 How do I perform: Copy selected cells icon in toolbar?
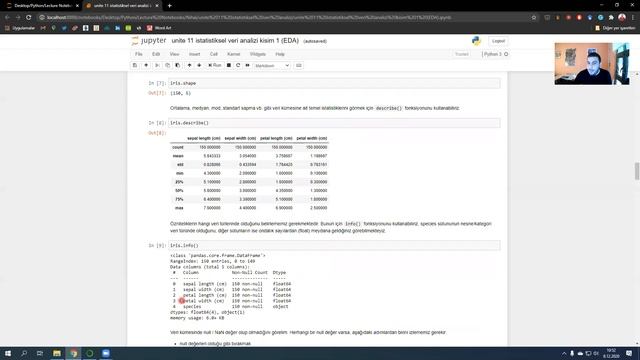pos(167,65)
